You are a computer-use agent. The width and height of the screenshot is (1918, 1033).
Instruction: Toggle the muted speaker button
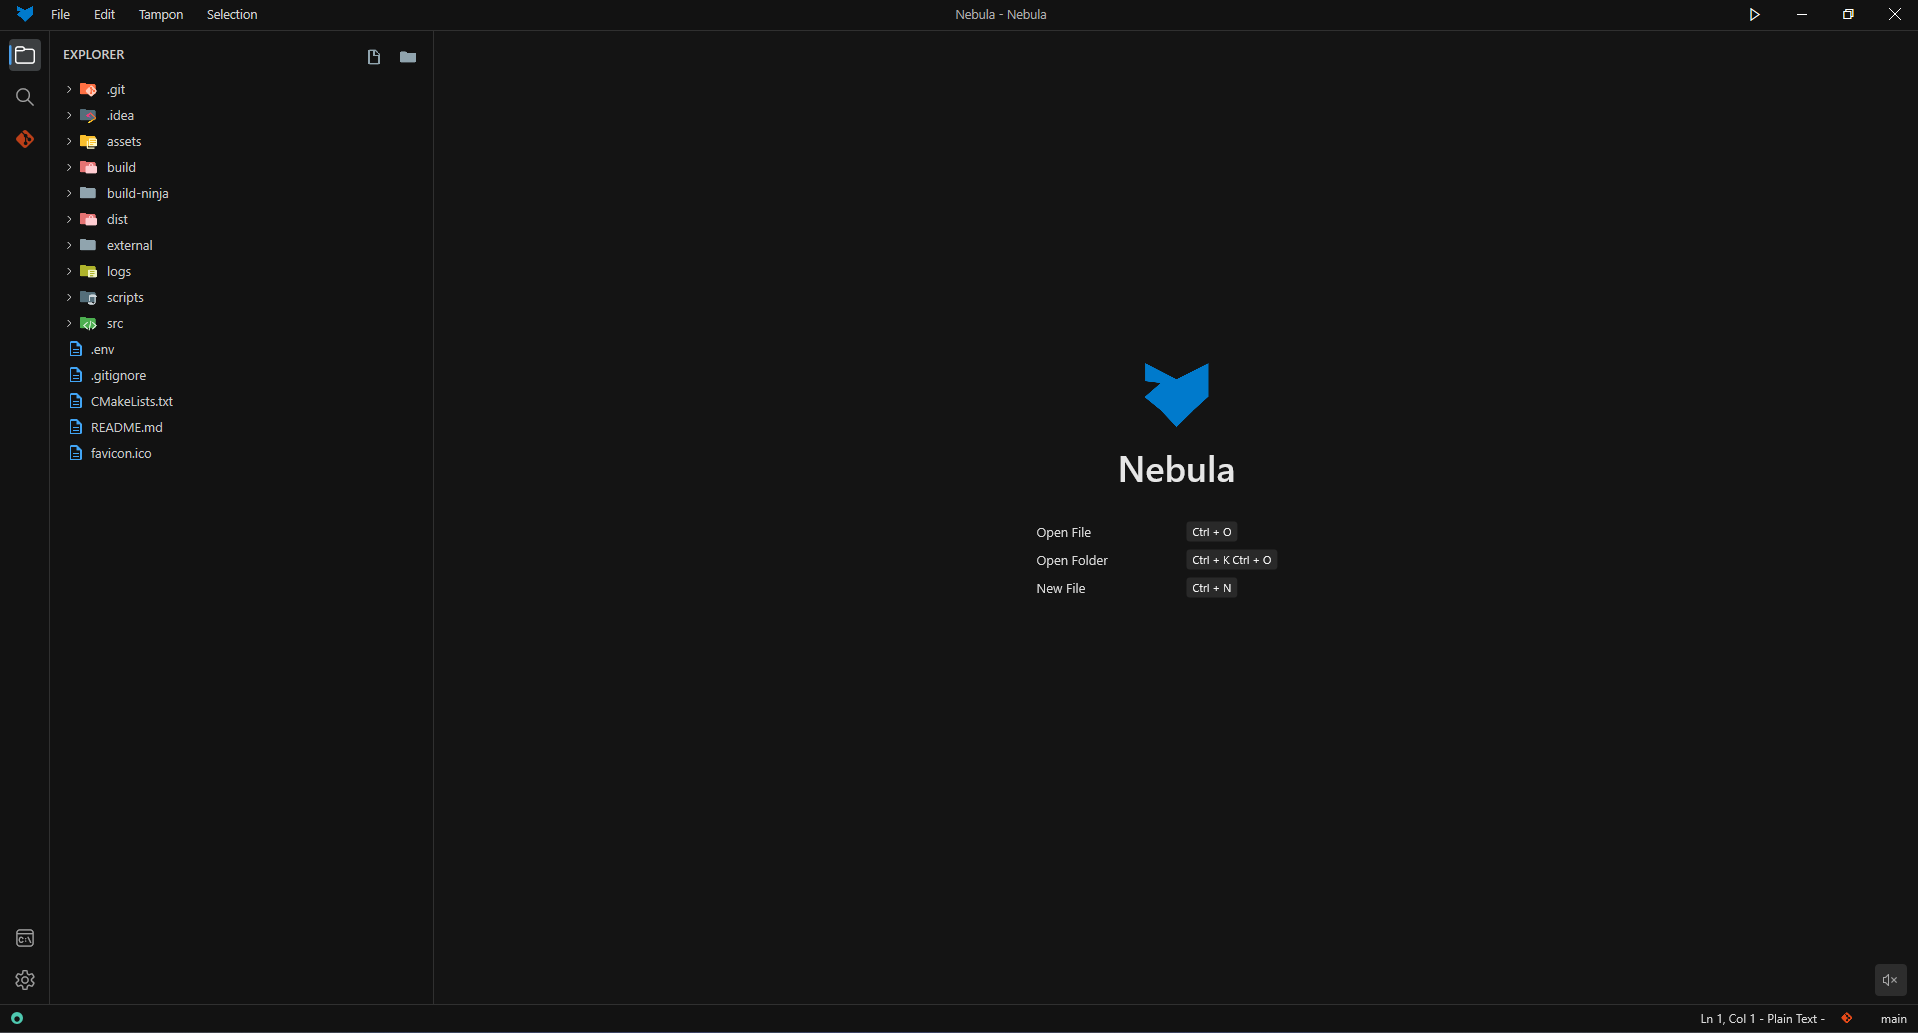1890,980
